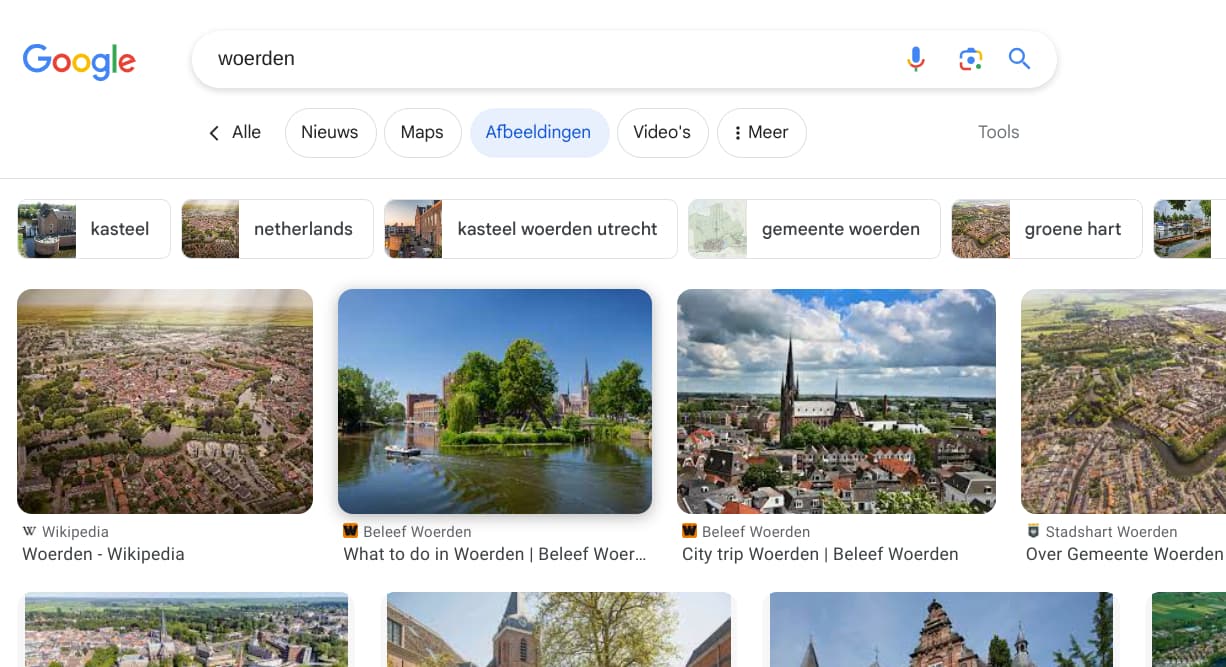
Task: Open church skyline City trip photo
Action: [836, 401]
